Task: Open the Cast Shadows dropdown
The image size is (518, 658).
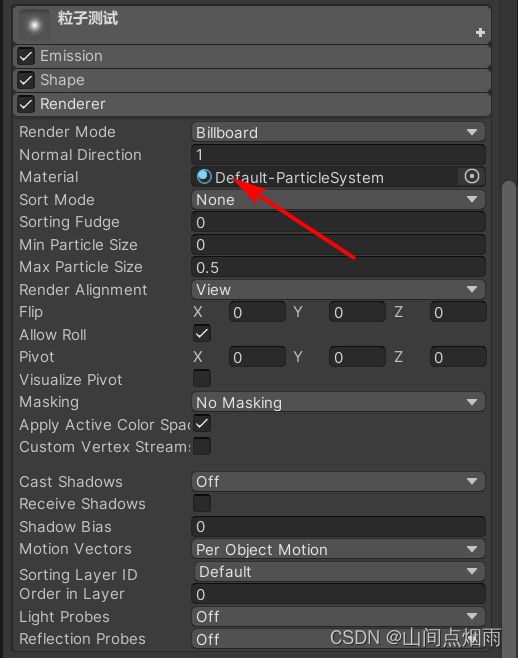Action: tap(338, 481)
